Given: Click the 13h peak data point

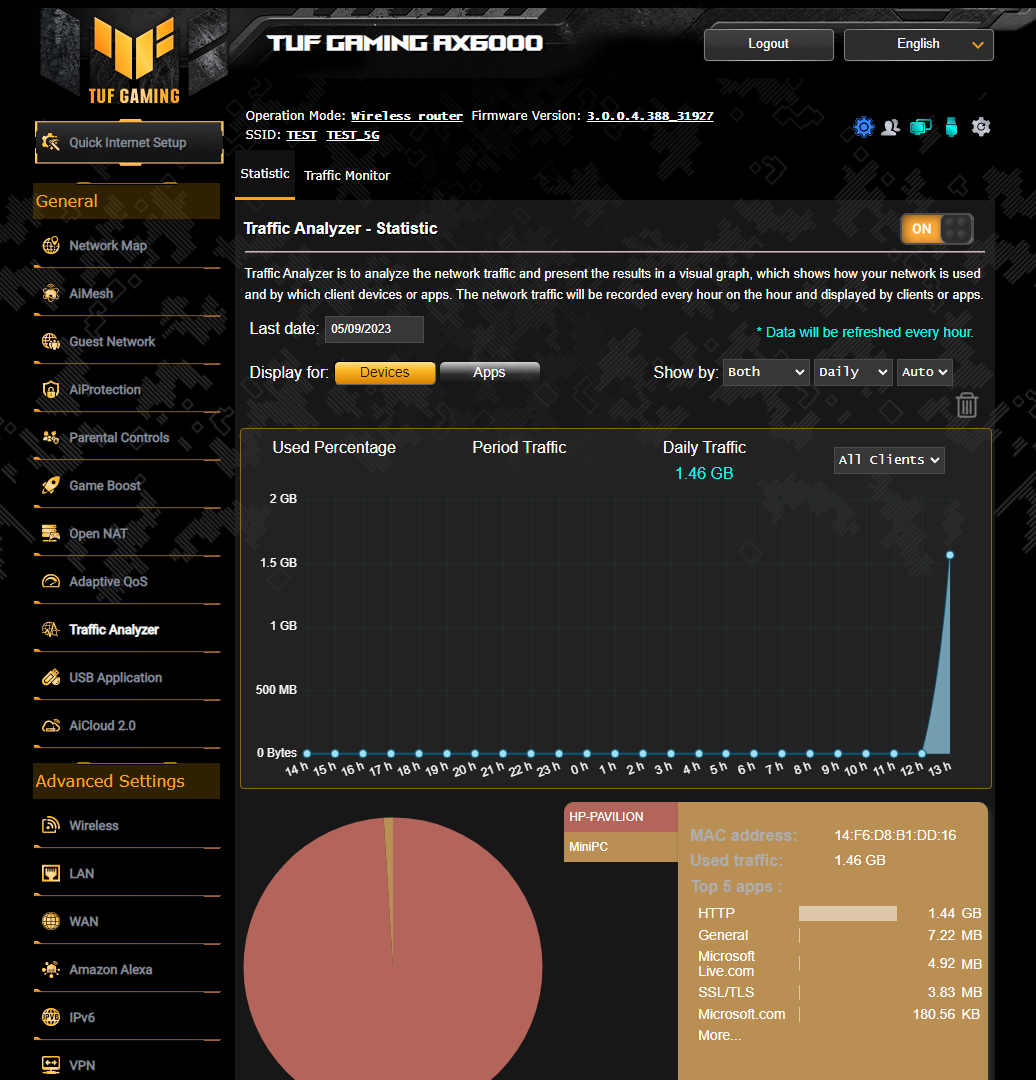Looking at the screenshot, I should point(950,555).
